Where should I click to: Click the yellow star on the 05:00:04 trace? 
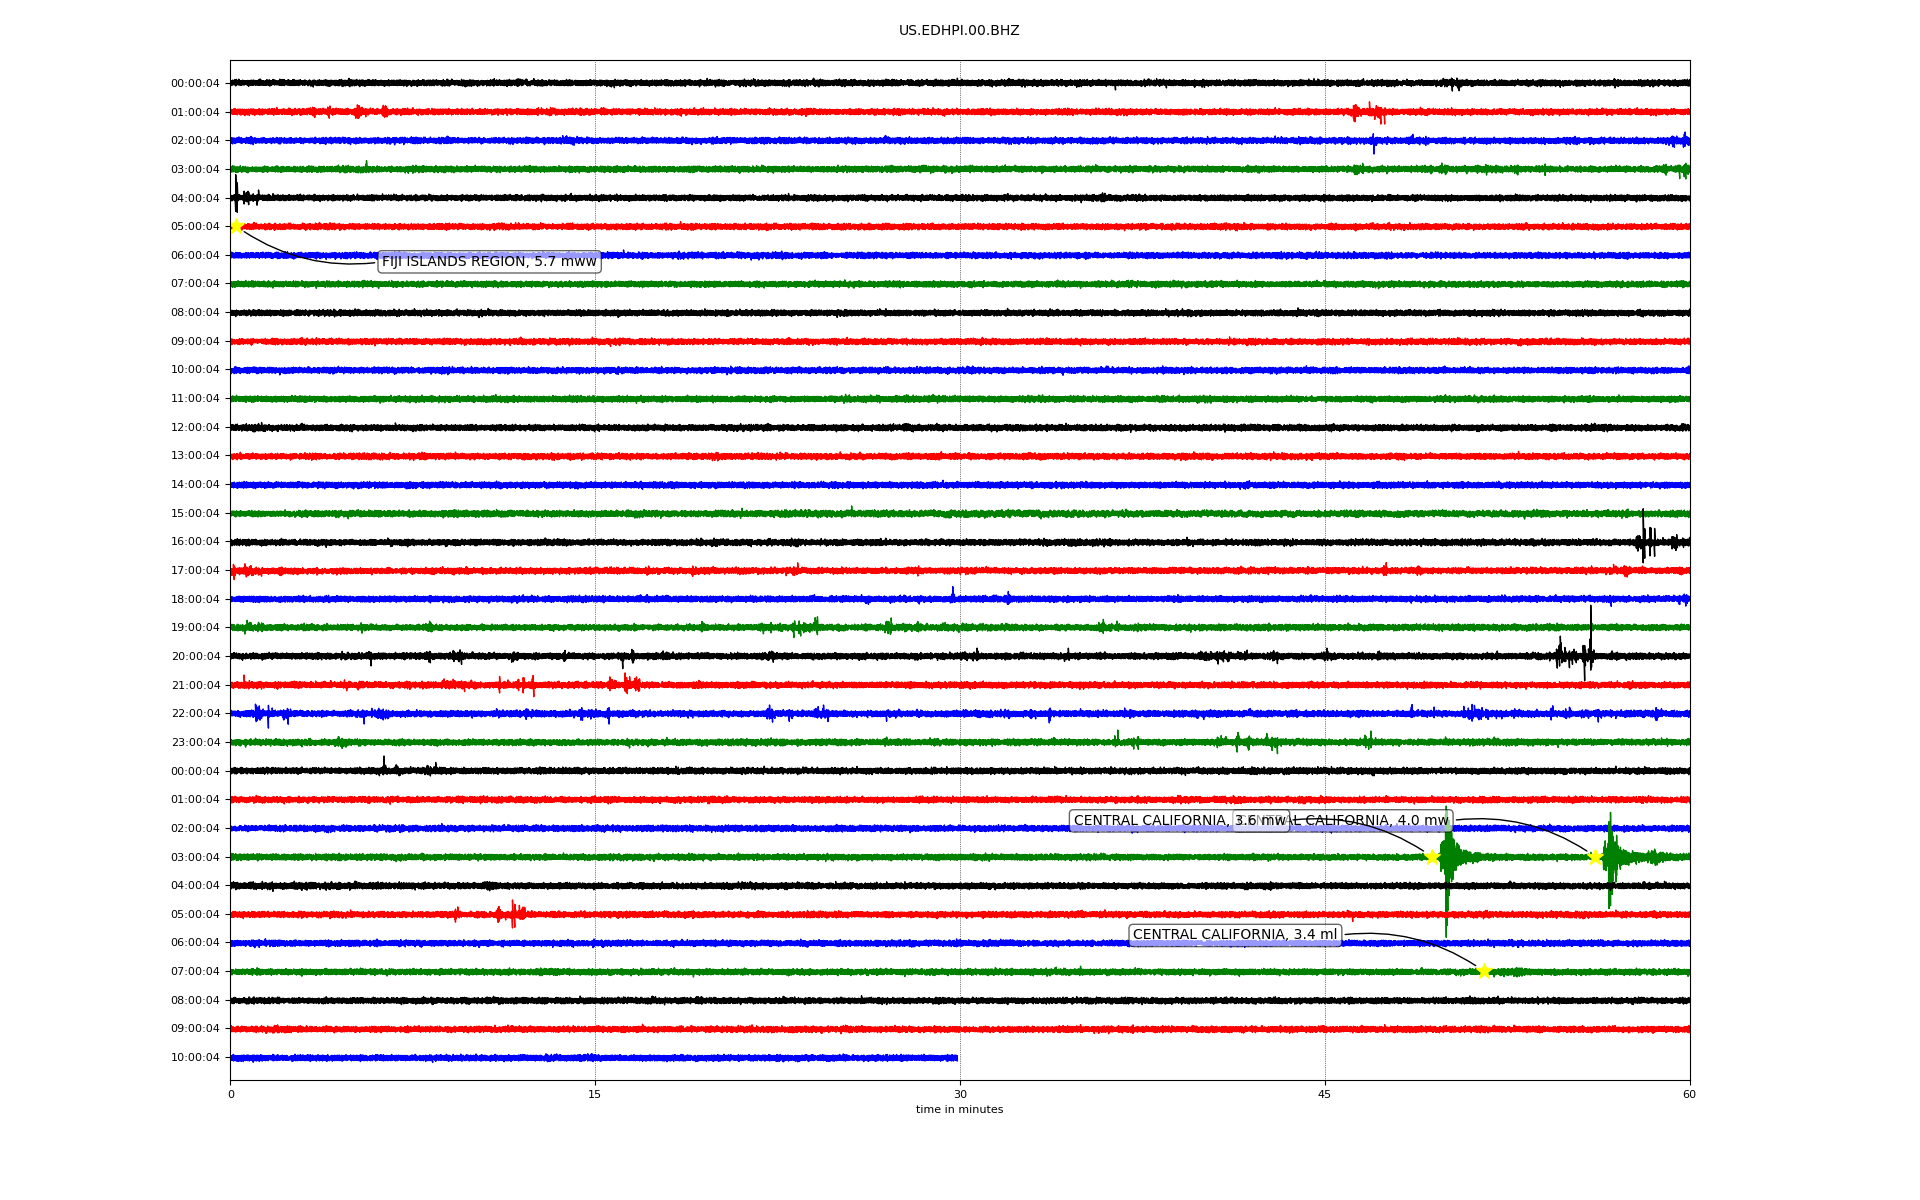tap(236, 226)
